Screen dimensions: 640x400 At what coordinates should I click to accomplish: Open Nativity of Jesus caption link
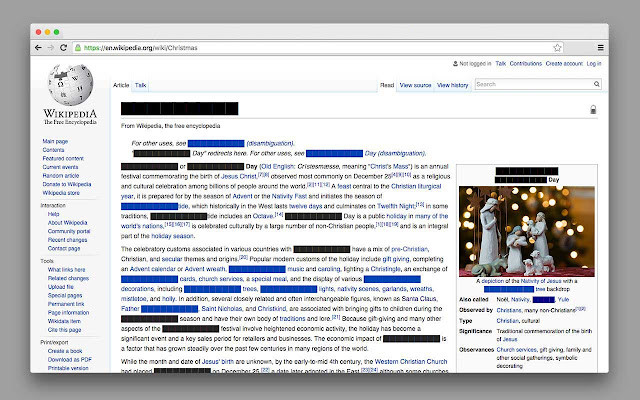tap(541, 281)
